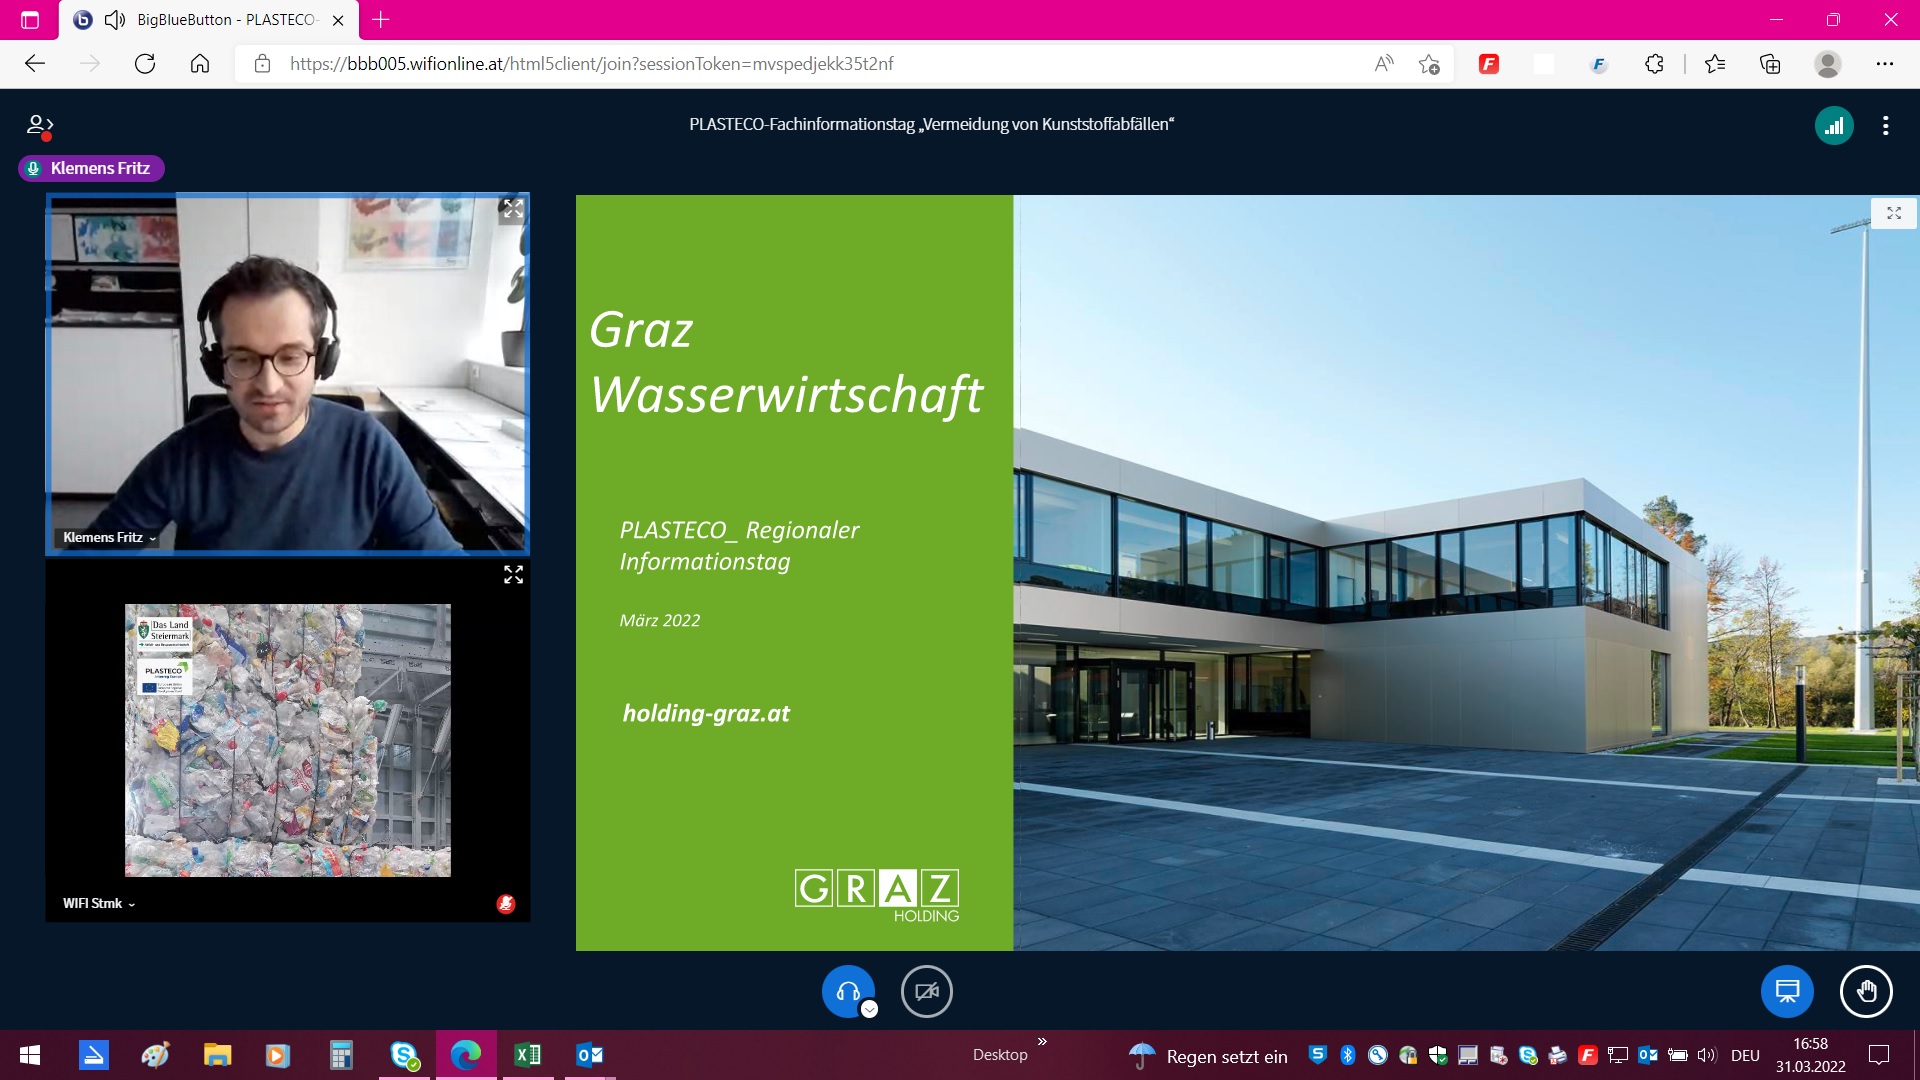The height and width of the screenshot is (1080, 1920).
Task: Toggle webcam sharing button
Action: pyautogui.click(x=926, y=991)
